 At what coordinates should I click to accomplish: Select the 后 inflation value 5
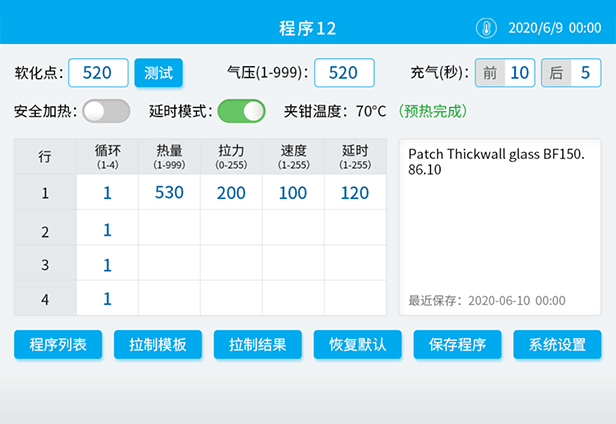tap(585, 73)
